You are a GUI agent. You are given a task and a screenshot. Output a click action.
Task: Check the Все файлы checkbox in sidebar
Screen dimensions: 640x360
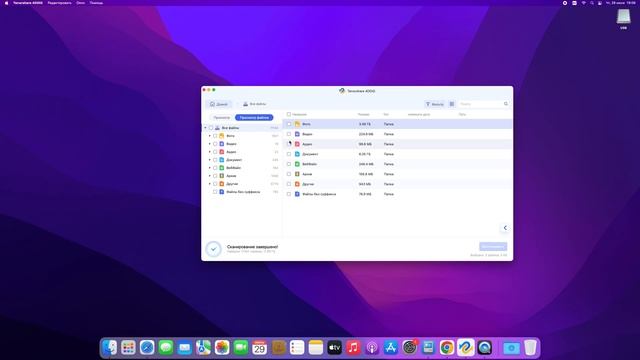(x=211, y=128)
